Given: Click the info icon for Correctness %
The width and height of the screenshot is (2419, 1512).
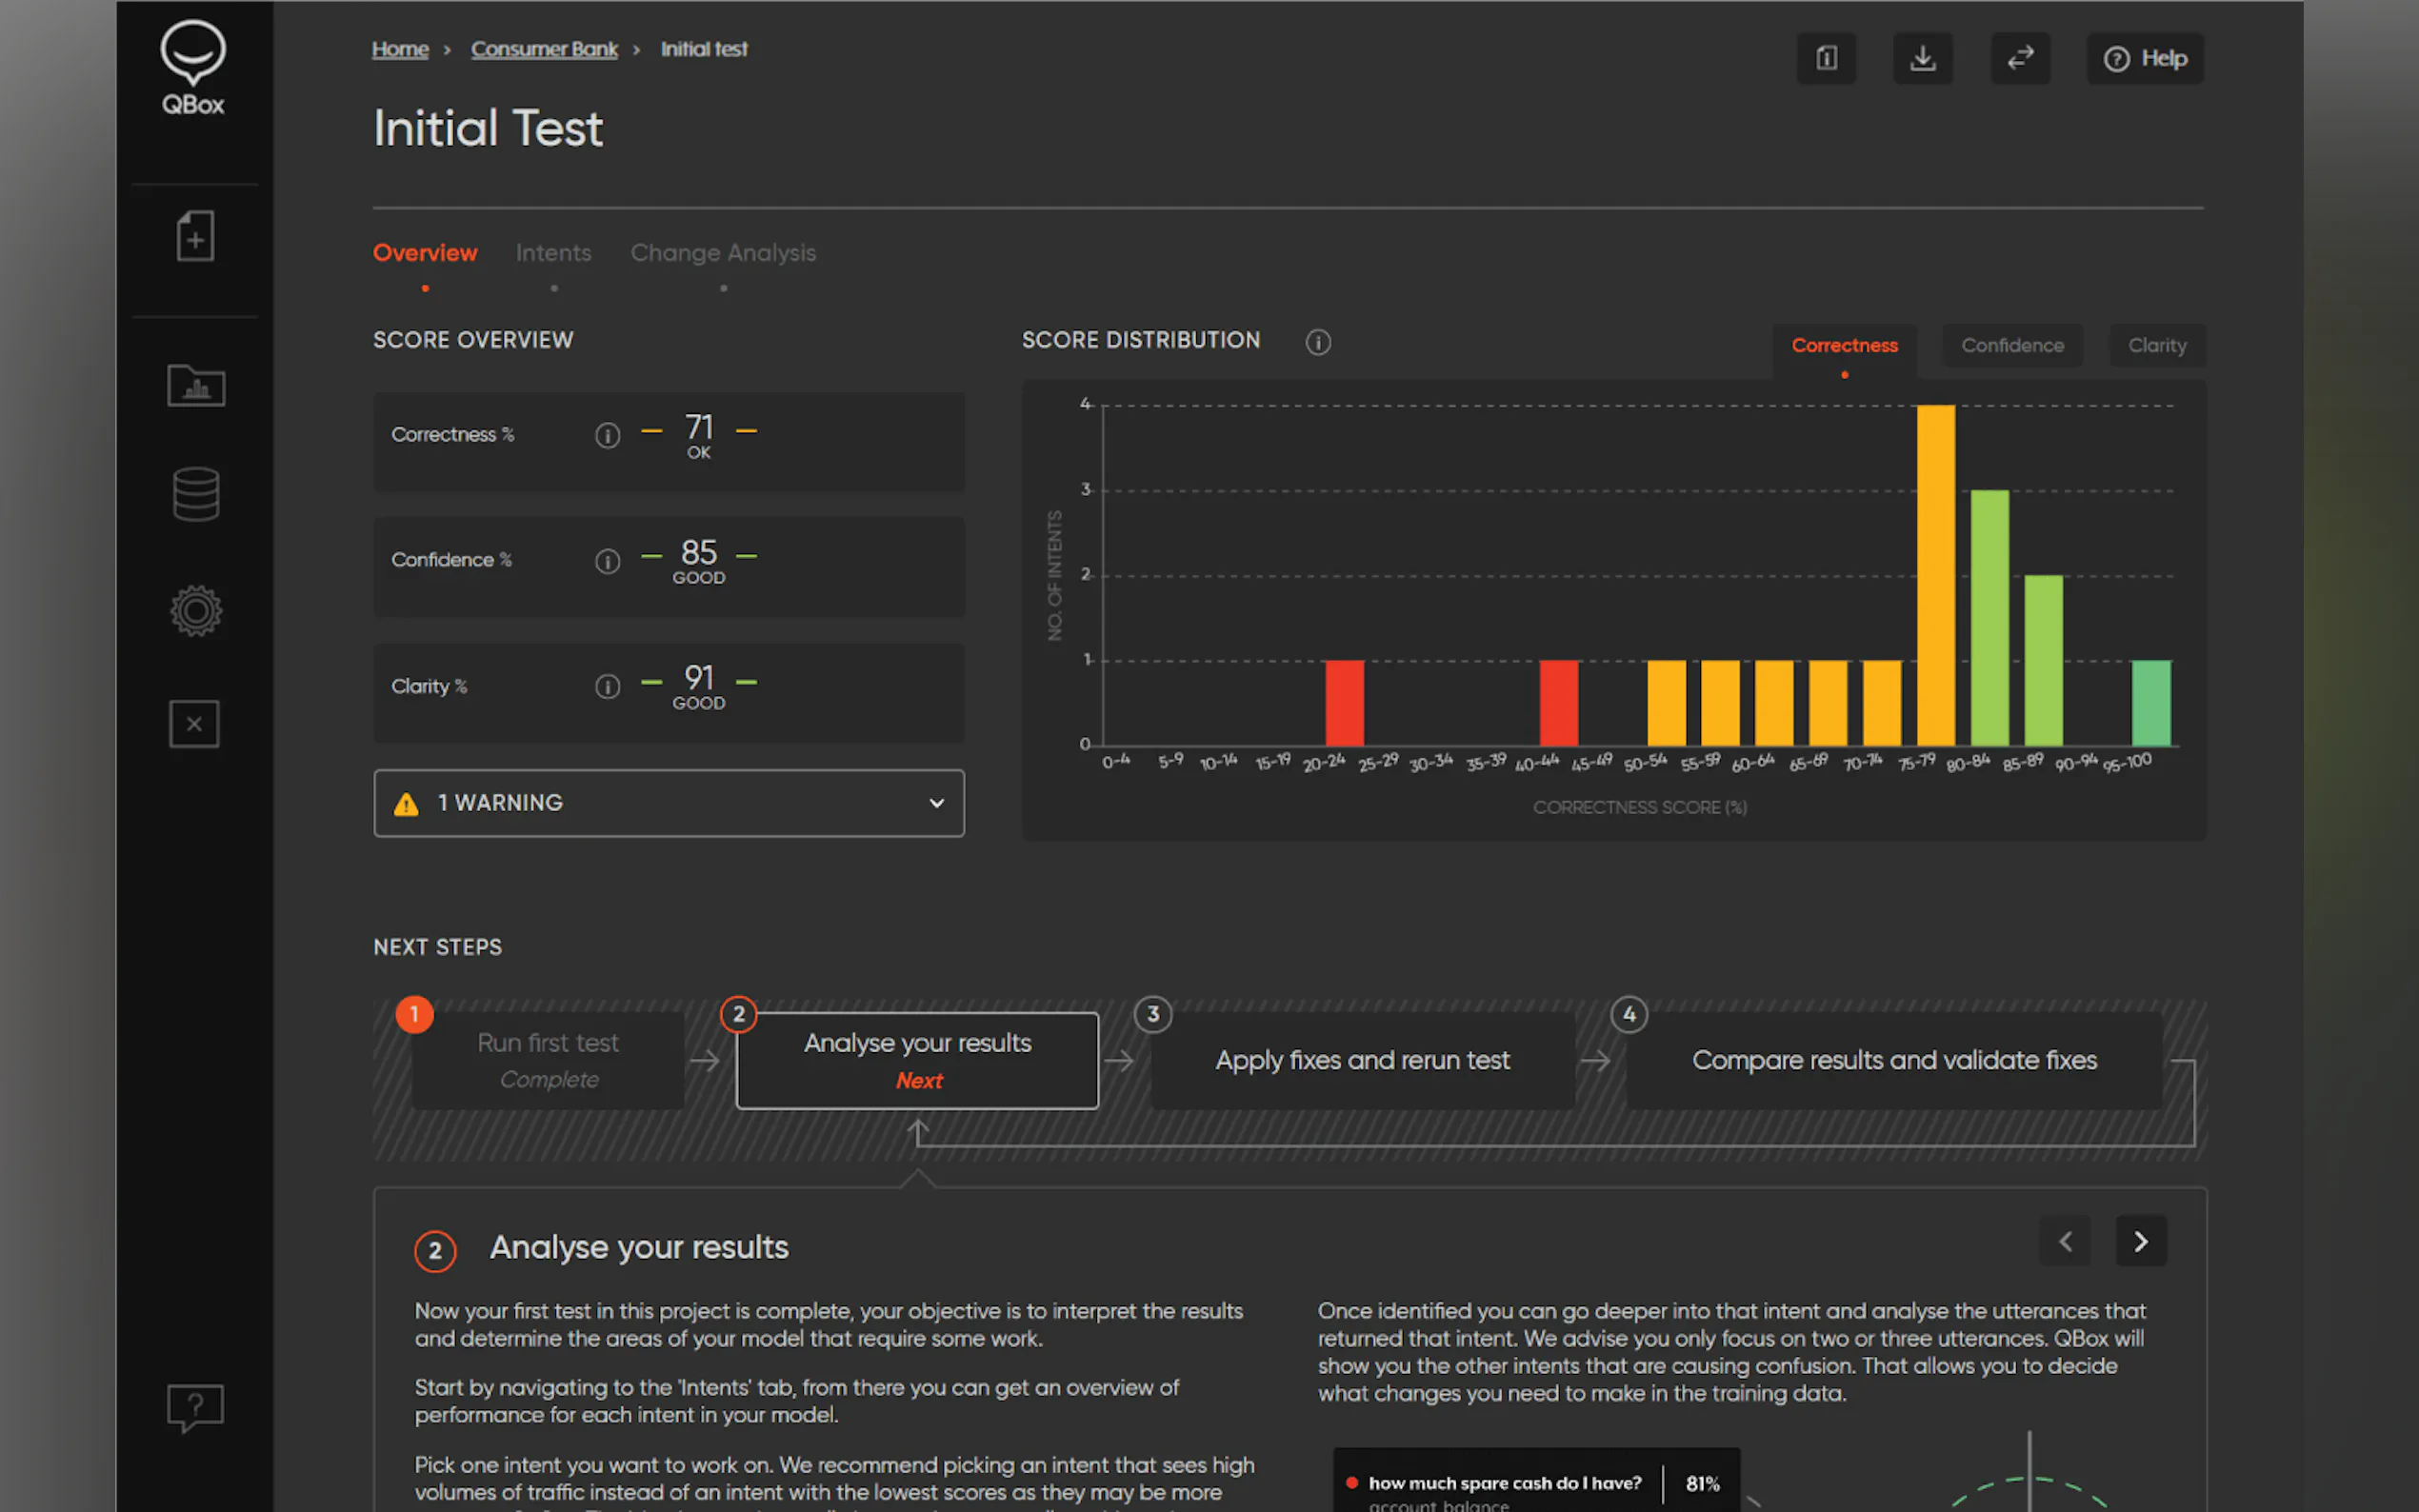Looking at the screenshot, I should point(607,435).
